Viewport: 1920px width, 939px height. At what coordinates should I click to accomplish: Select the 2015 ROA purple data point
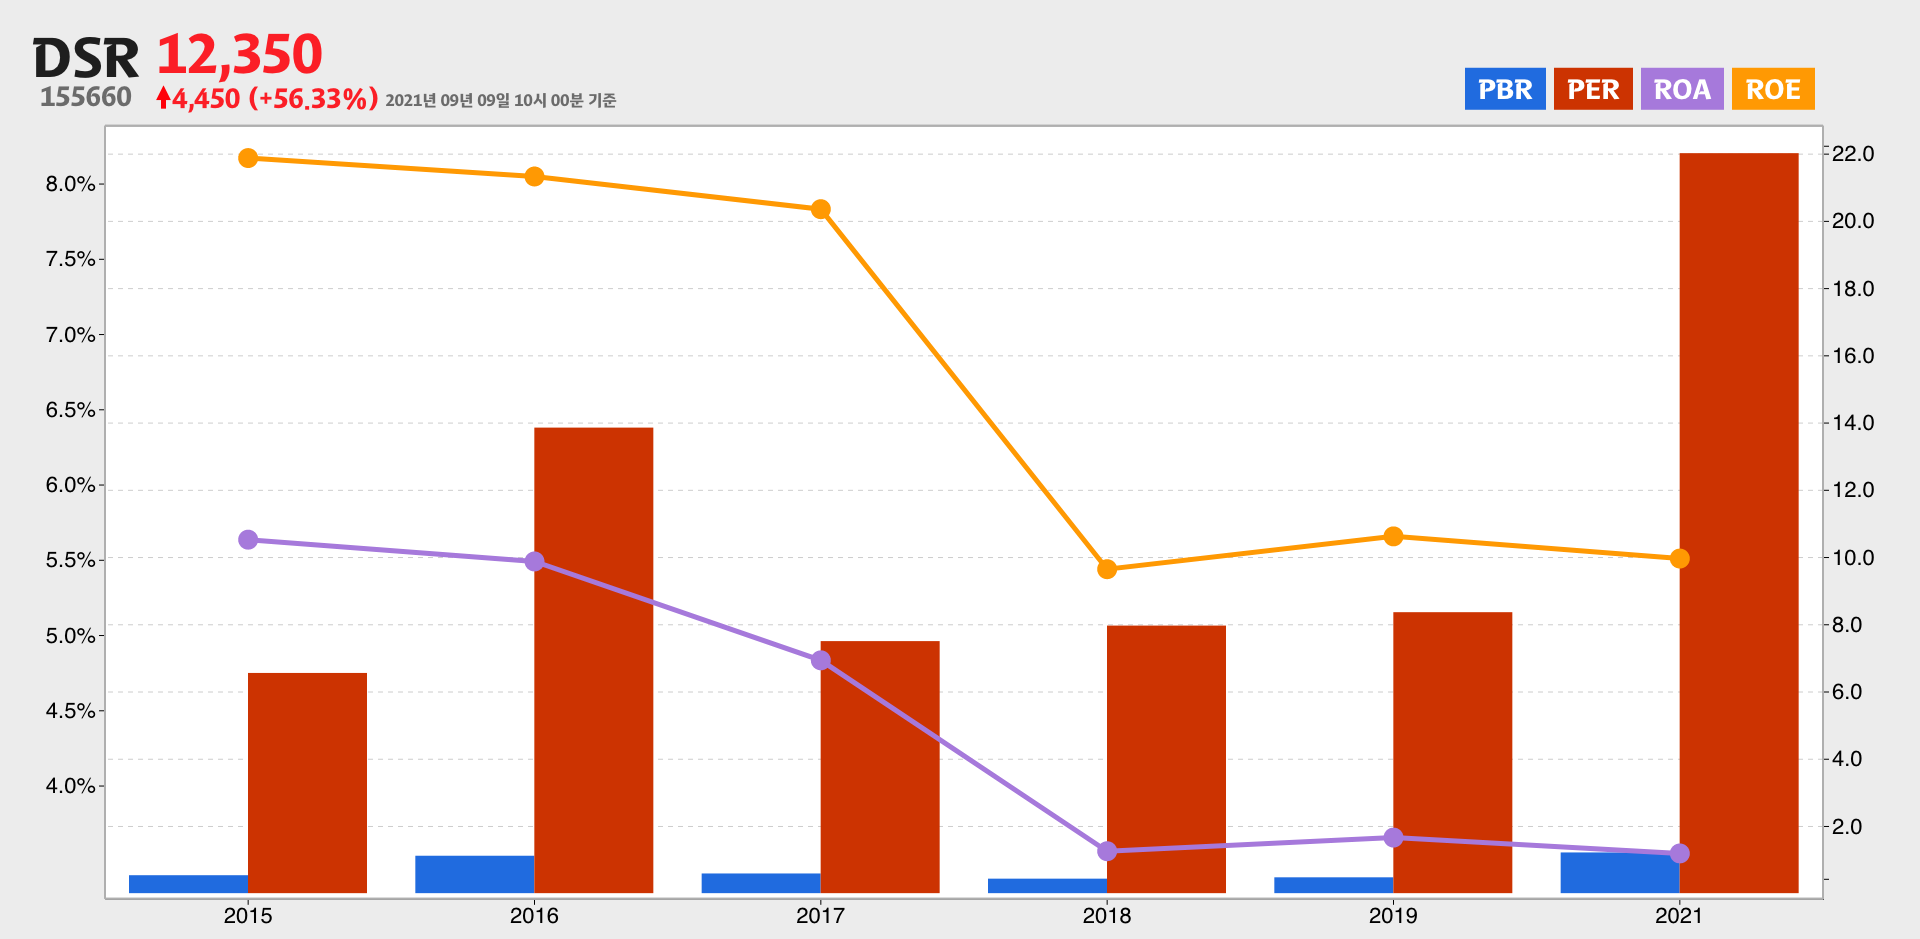click(248, 540)
